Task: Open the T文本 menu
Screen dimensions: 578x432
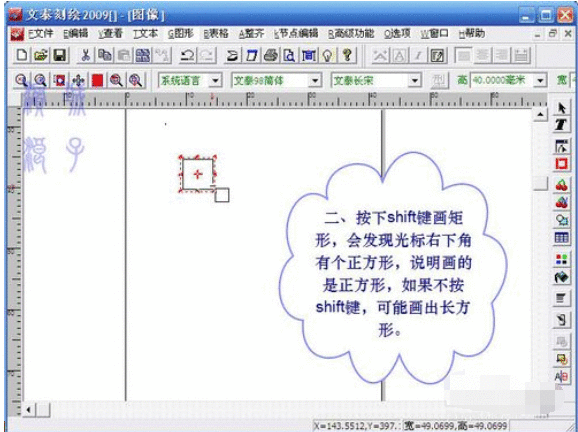Action: (x=145, y=34)
